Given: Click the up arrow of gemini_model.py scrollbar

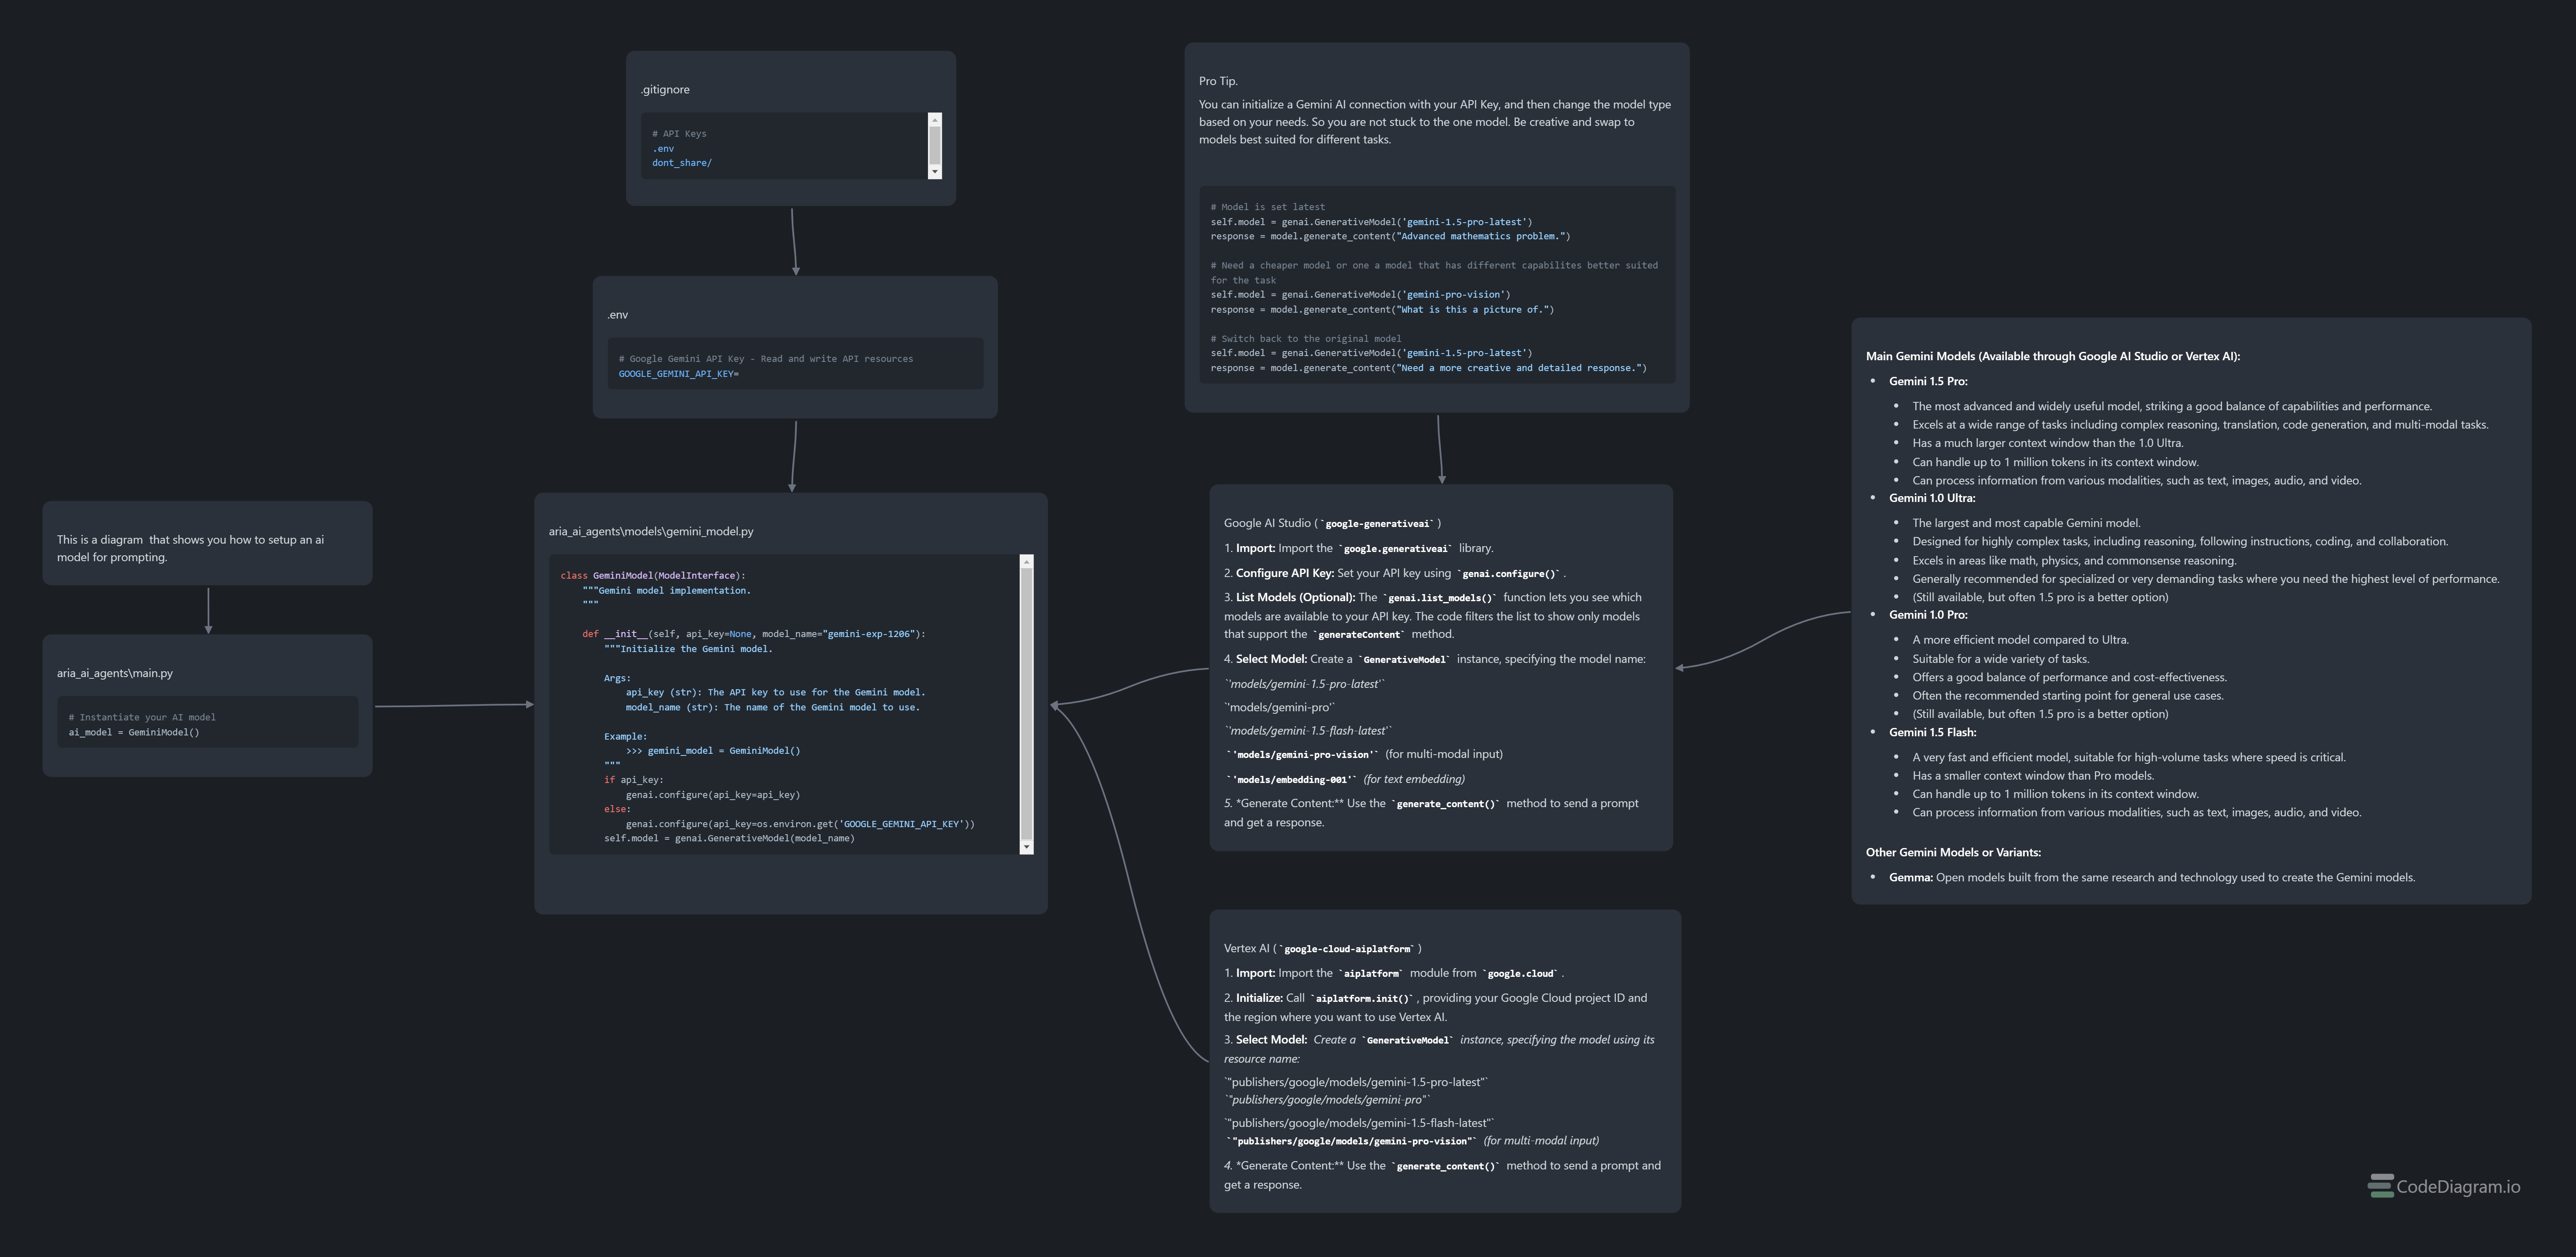Looking at the screenshot, I should tap(1026, 562).
